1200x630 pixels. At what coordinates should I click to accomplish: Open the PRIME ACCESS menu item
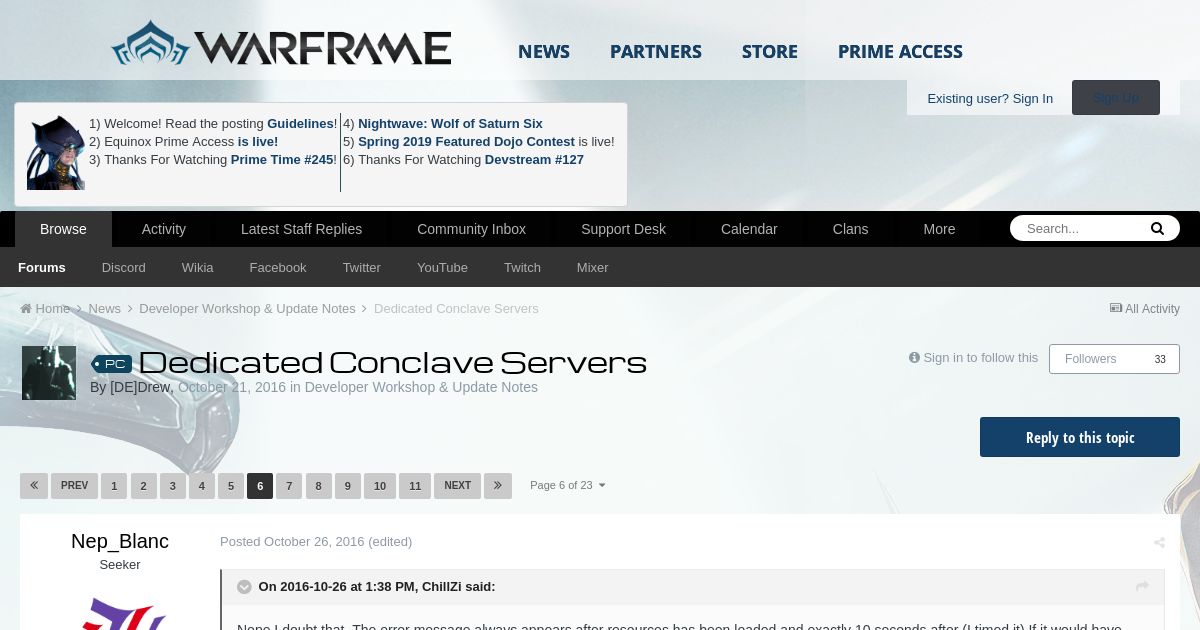tap(900, 51)
